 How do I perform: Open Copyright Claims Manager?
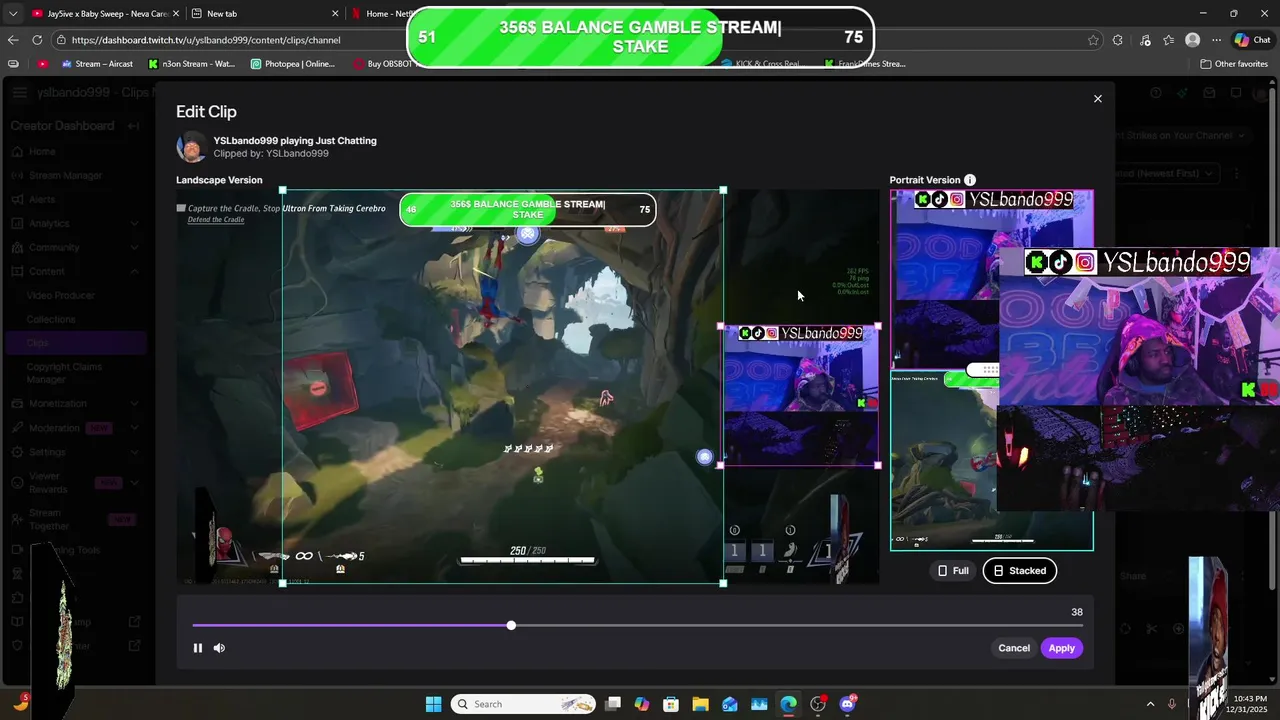coord(64,373)
